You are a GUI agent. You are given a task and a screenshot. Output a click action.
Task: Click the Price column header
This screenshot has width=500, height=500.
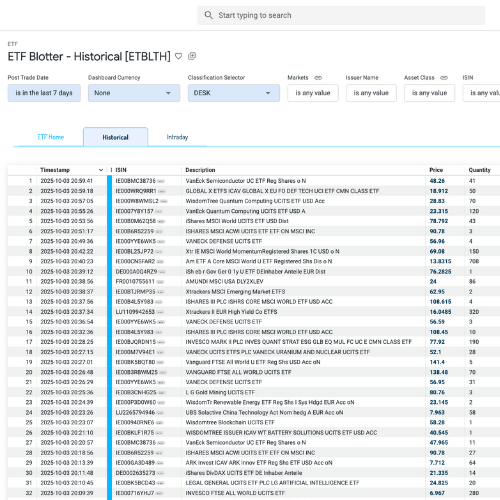(436, 170)
